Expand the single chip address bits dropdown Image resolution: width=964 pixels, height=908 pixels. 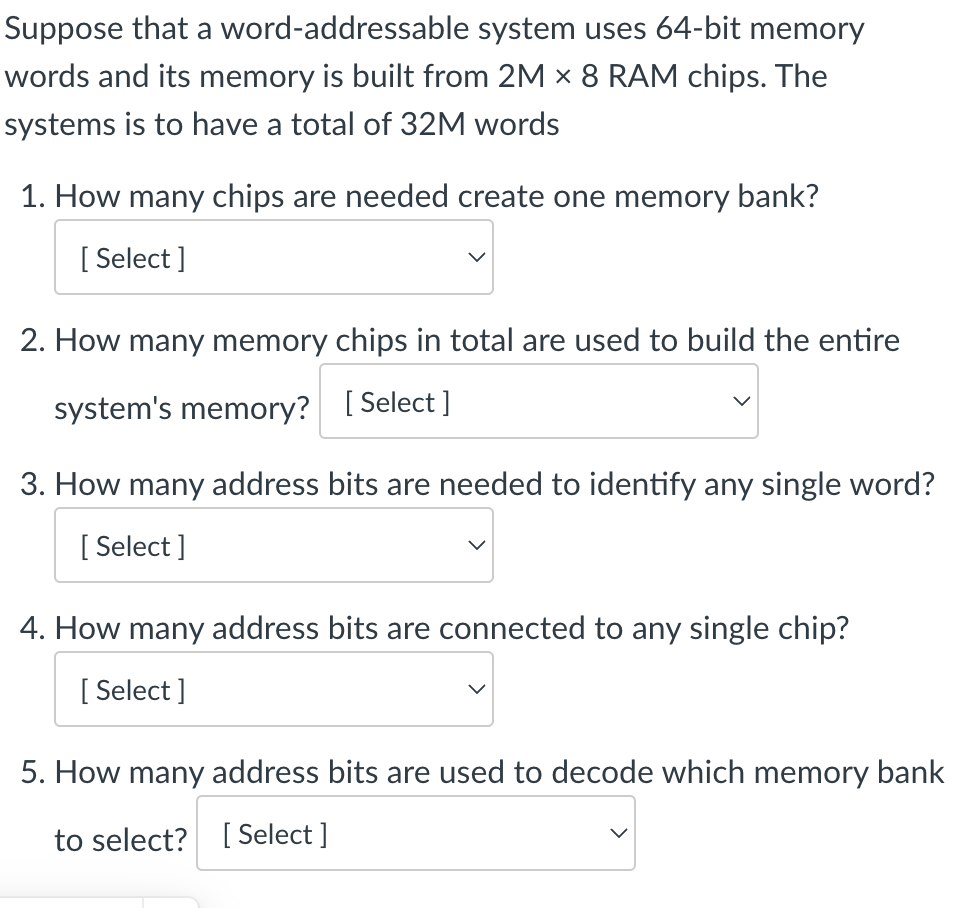point(273,689)
